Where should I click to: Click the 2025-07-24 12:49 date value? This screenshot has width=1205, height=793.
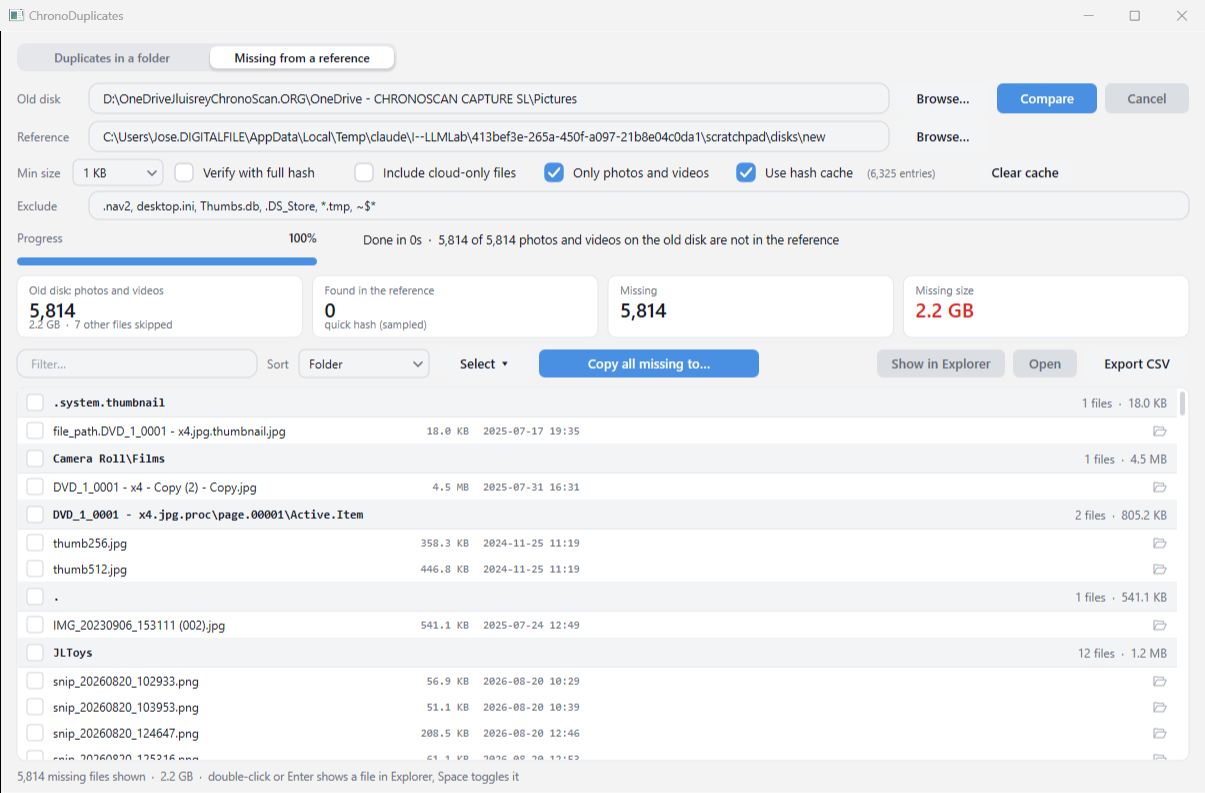point(531,625)
